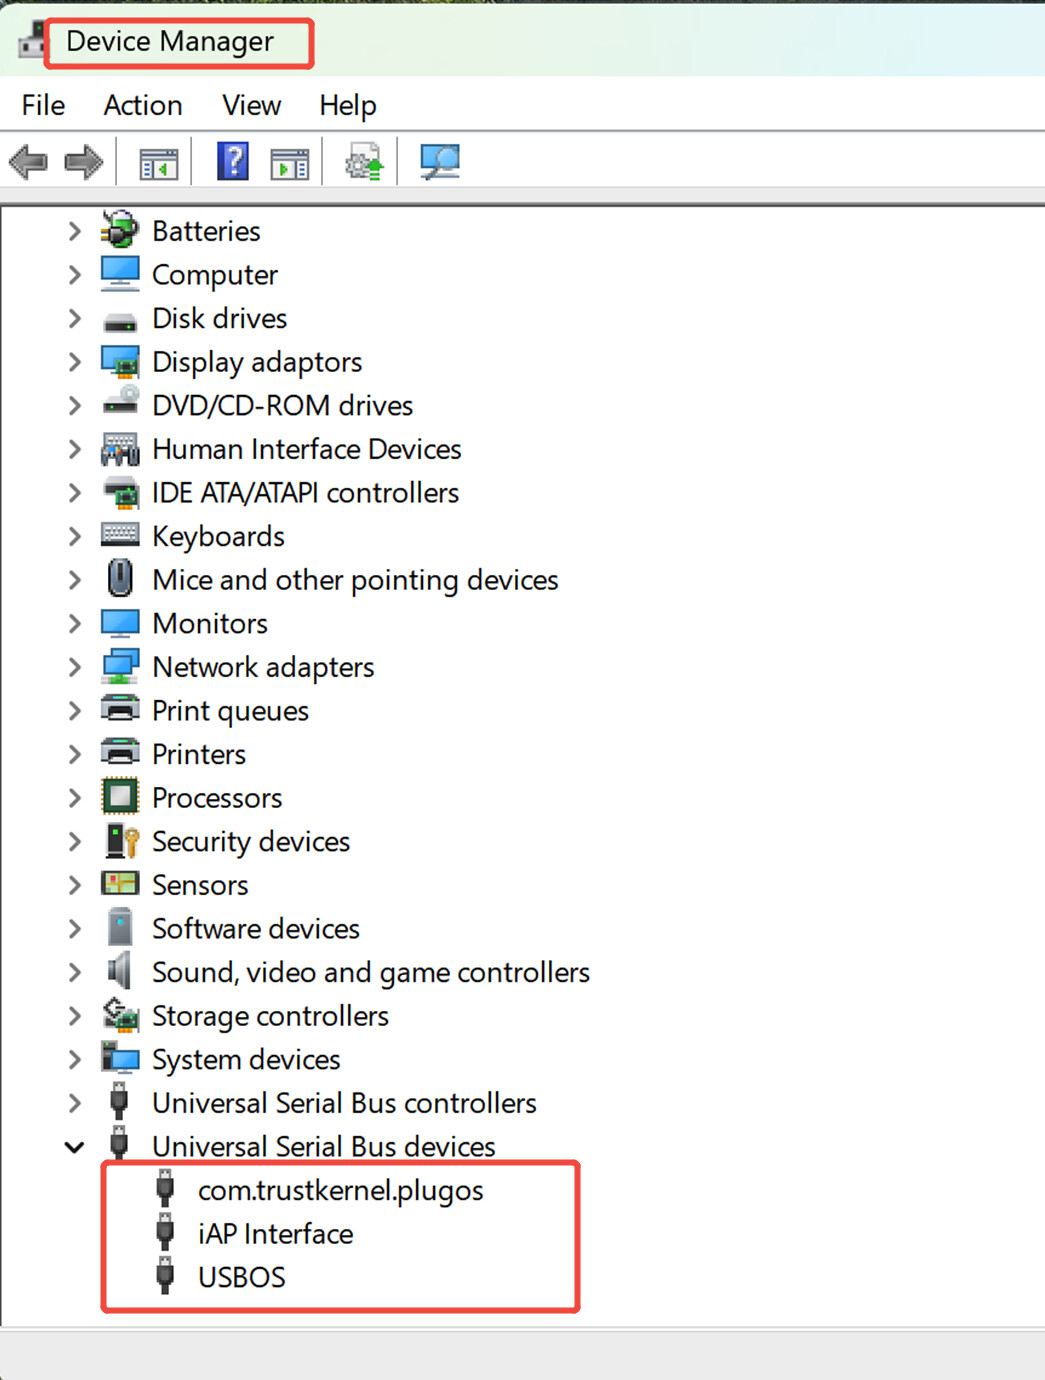1045x1380 pixels.
Task: Click Show/Hide Console Tree toolbar icon
Action: point(158,162)
